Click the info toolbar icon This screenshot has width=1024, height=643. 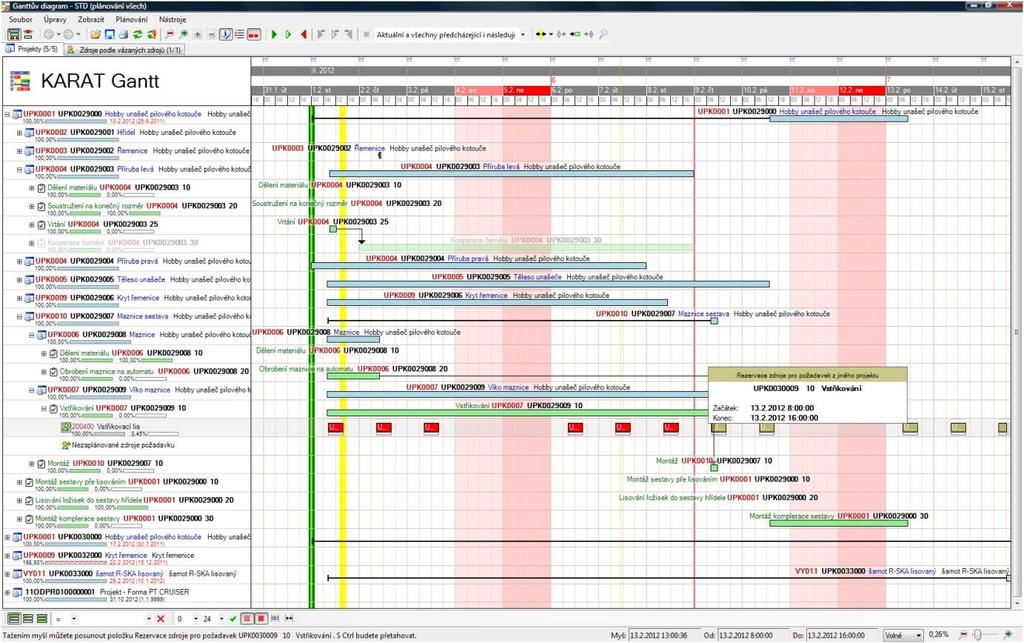[x=226, y=34]
